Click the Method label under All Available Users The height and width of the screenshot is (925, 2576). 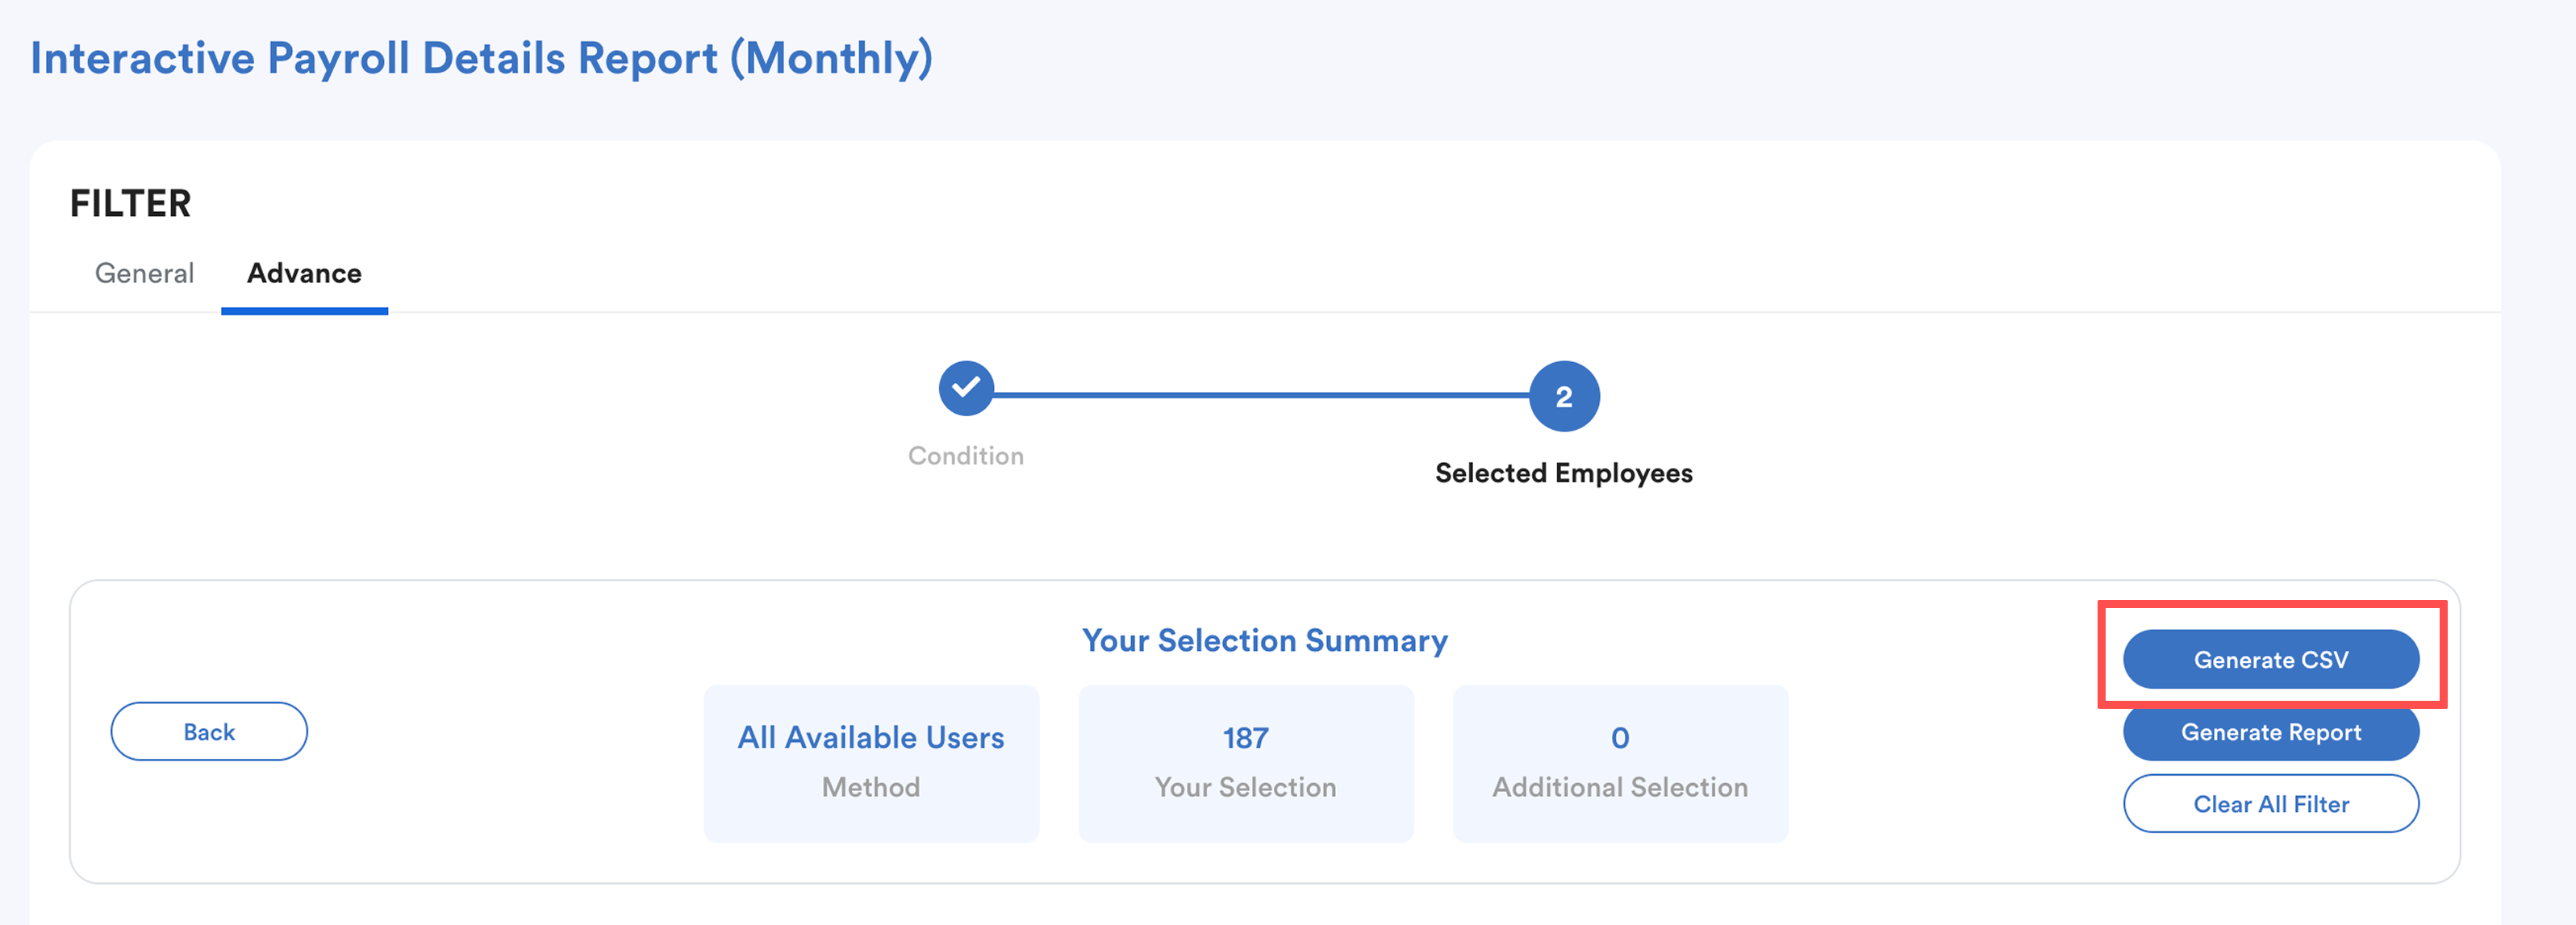870,788
